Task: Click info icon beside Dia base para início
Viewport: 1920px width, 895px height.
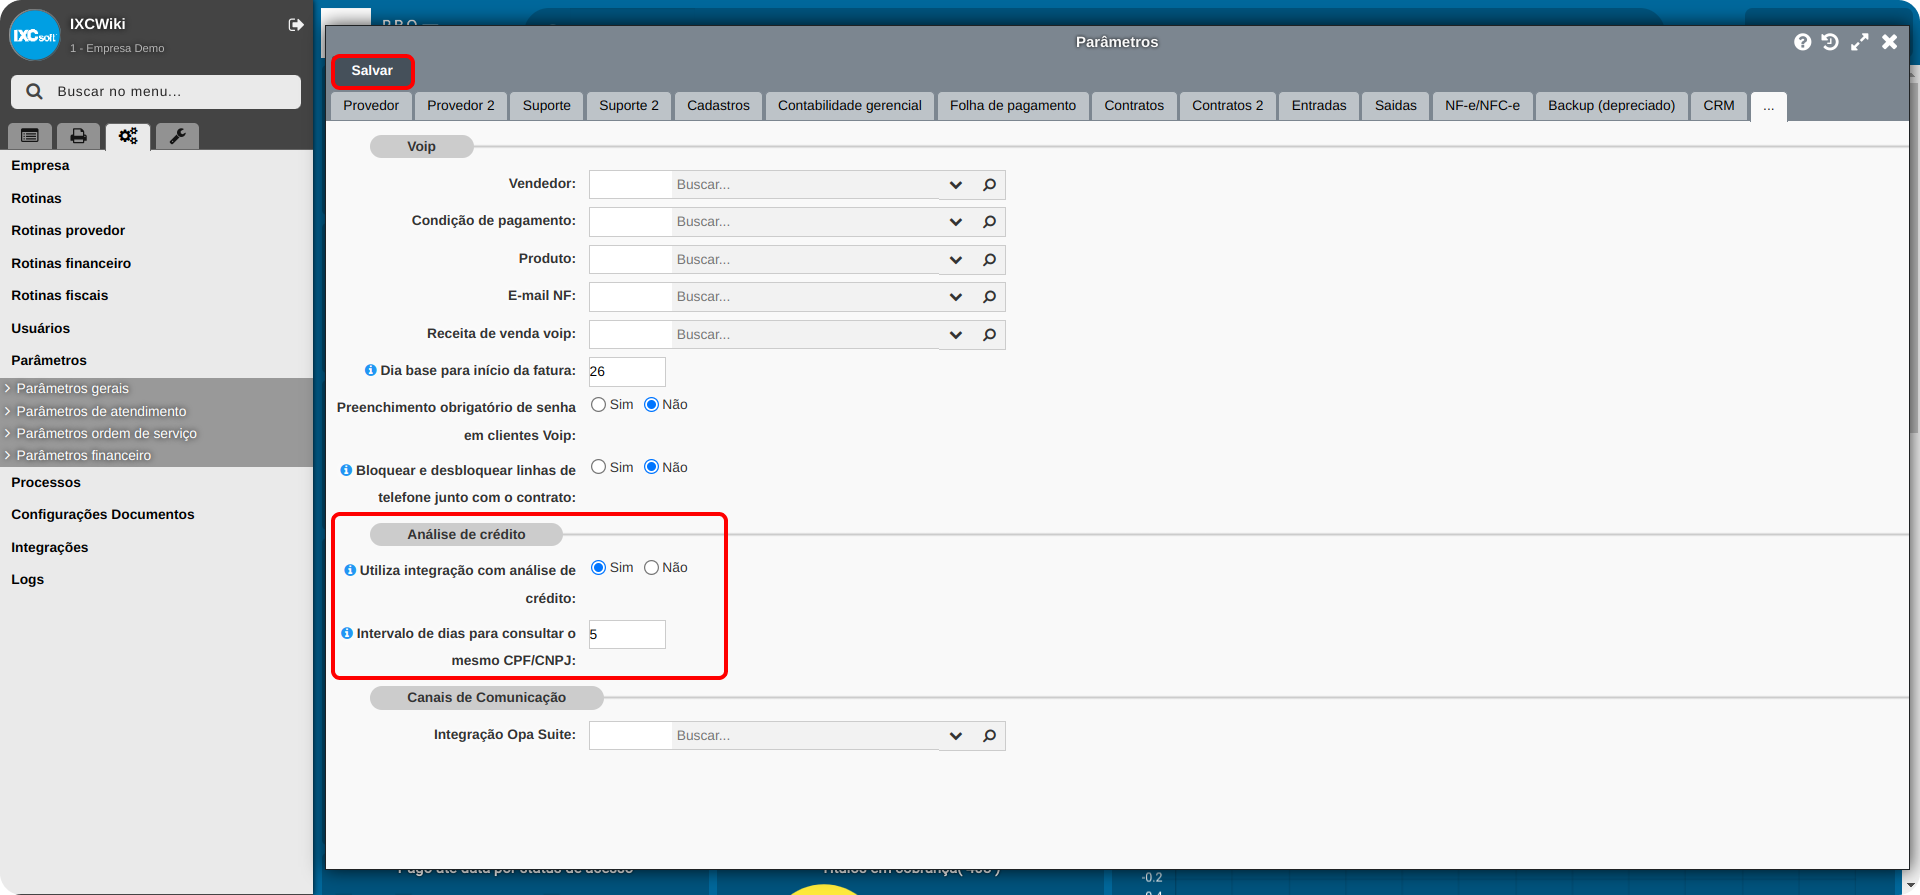Action: coord(371,370)
